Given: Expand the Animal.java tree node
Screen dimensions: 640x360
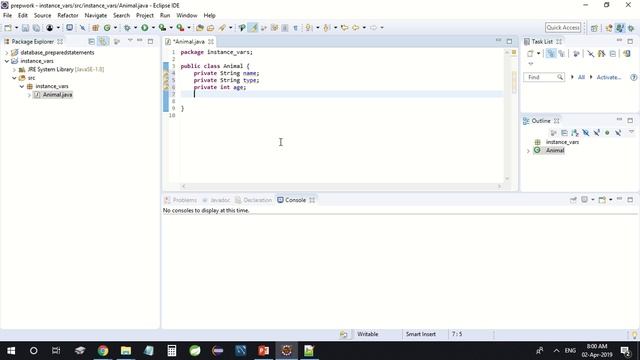Looking at the screenshot, I should 29,95.
